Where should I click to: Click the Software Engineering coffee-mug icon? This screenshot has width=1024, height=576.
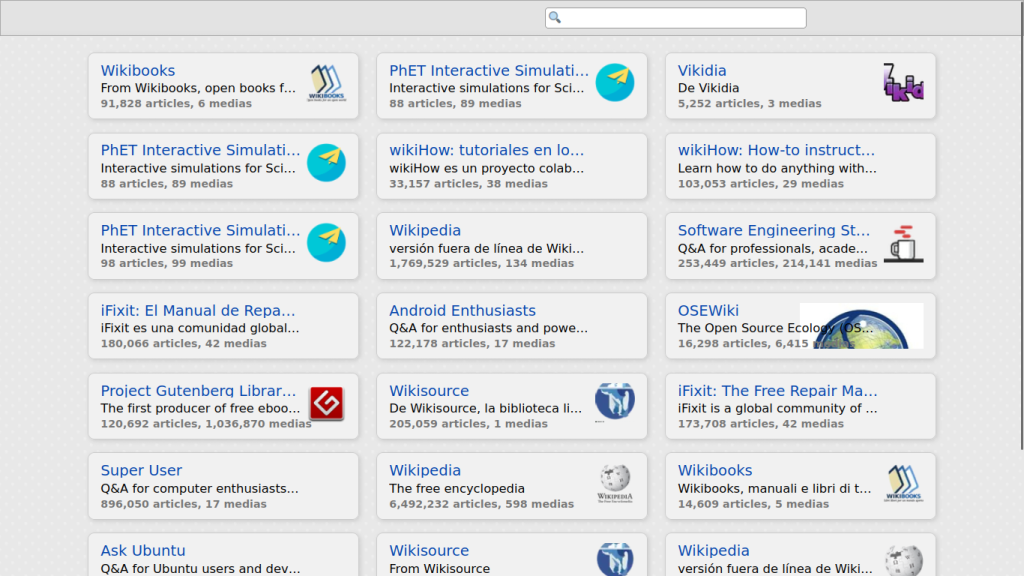click(903, 243)
